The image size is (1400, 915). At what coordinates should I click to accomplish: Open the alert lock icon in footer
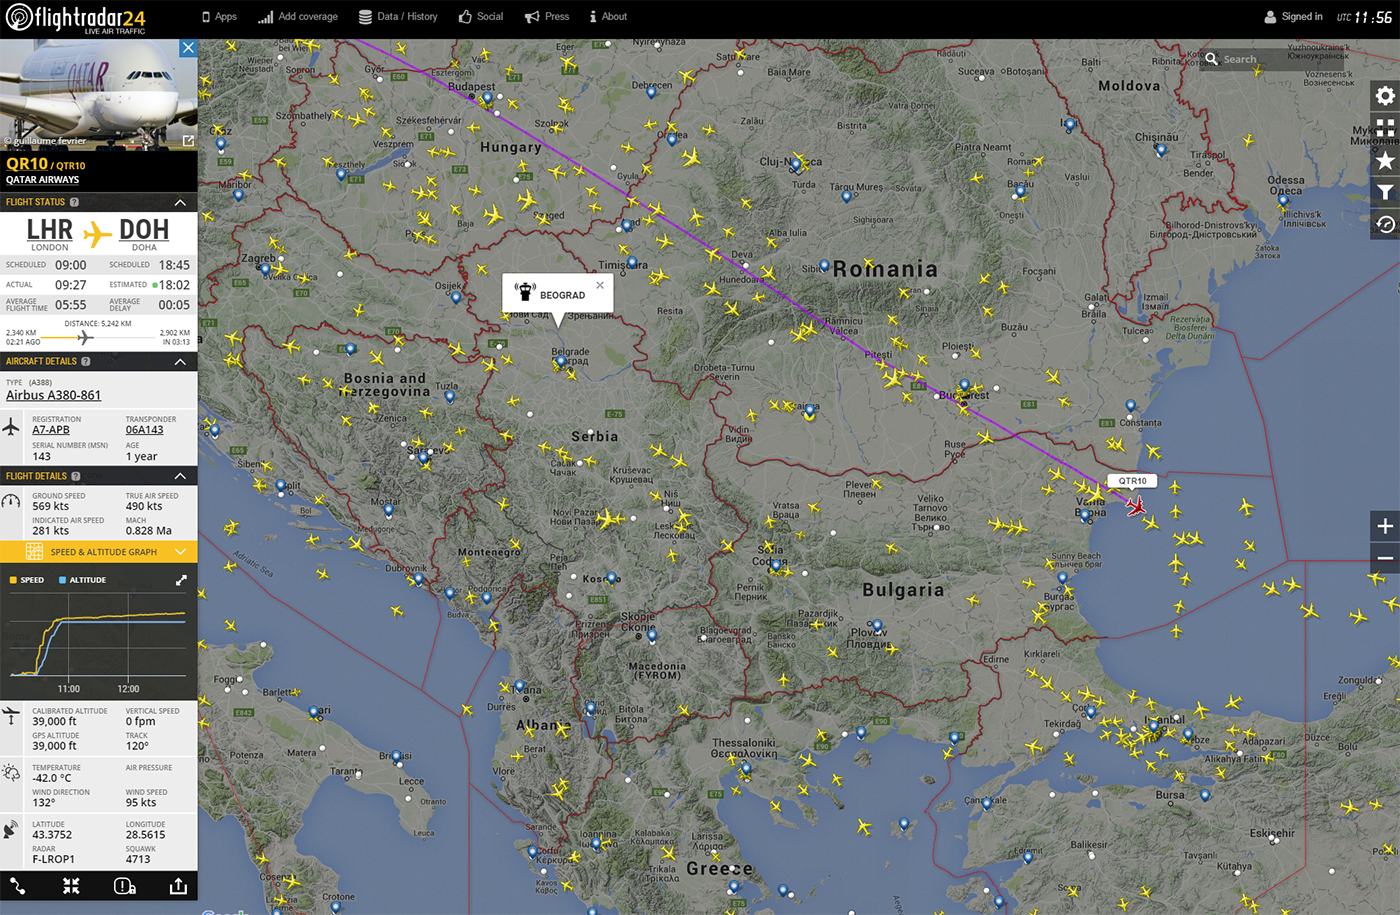124,885
